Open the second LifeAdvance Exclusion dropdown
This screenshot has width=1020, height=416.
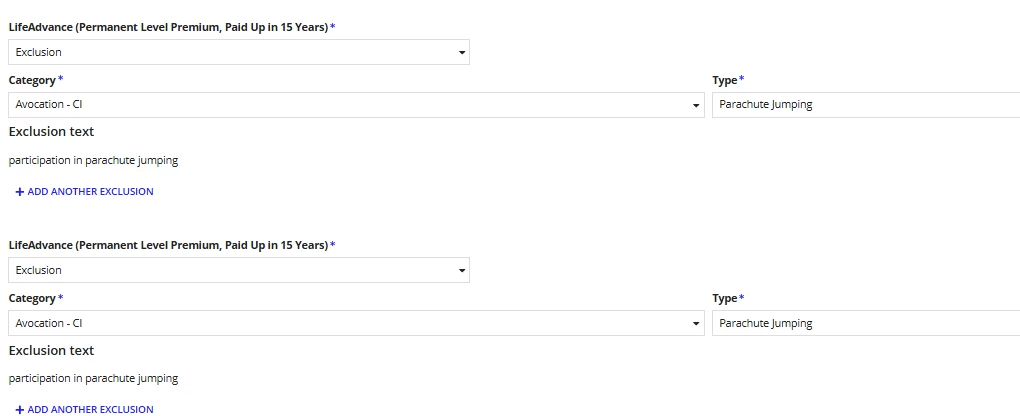point(239,270)
